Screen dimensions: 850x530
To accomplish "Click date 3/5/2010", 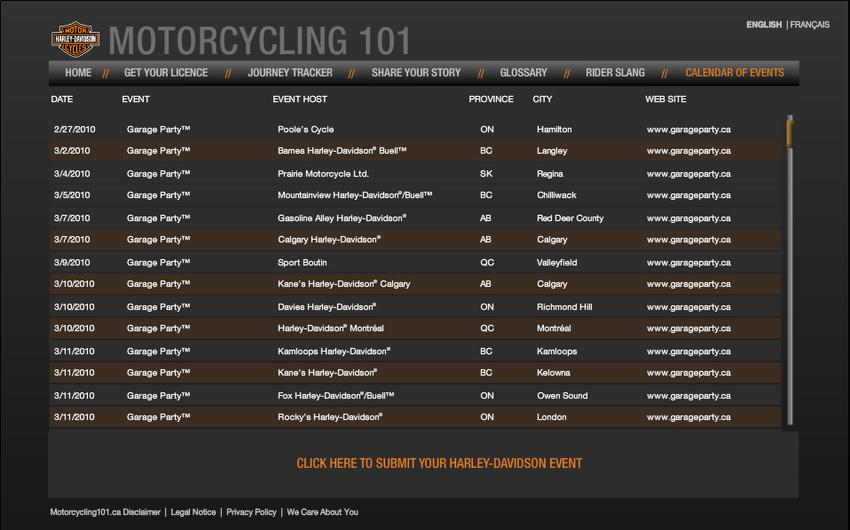I will 72,195.
